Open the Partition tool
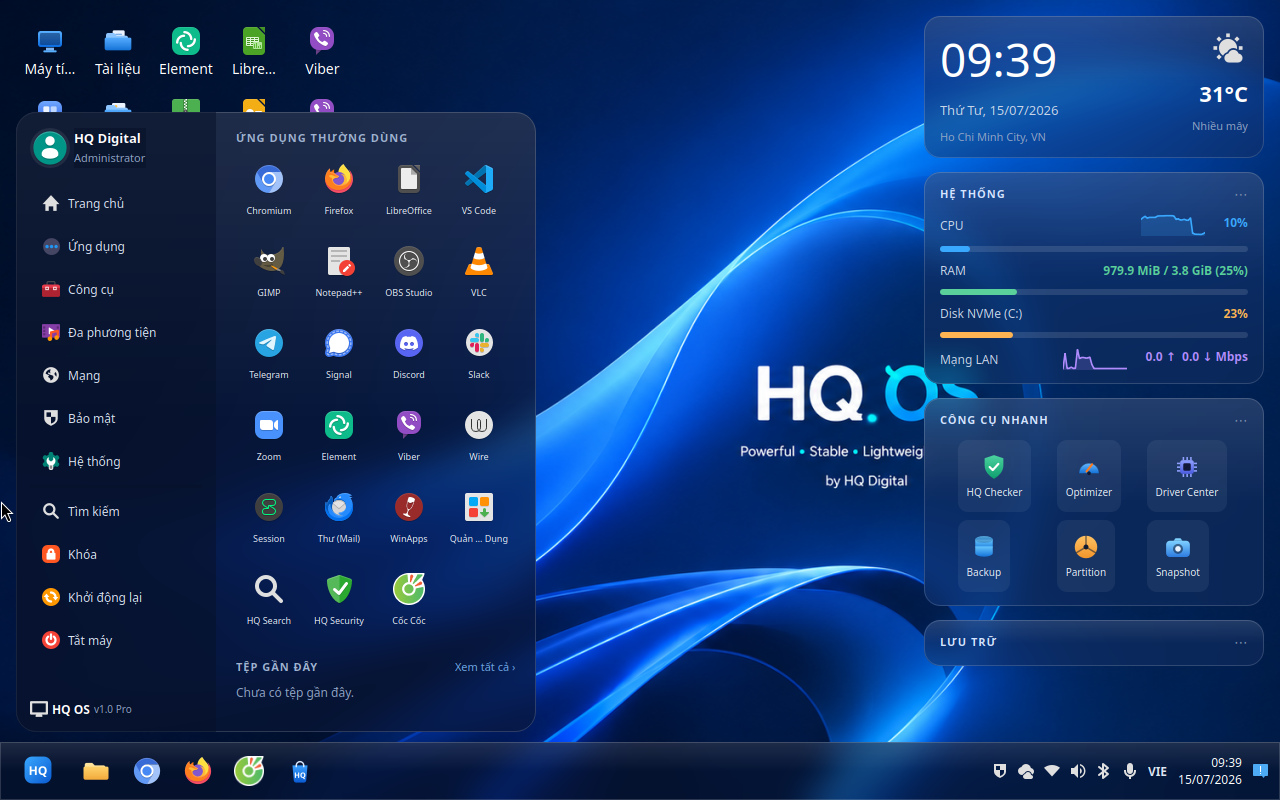The image size is (1280, 800). 1086,556
